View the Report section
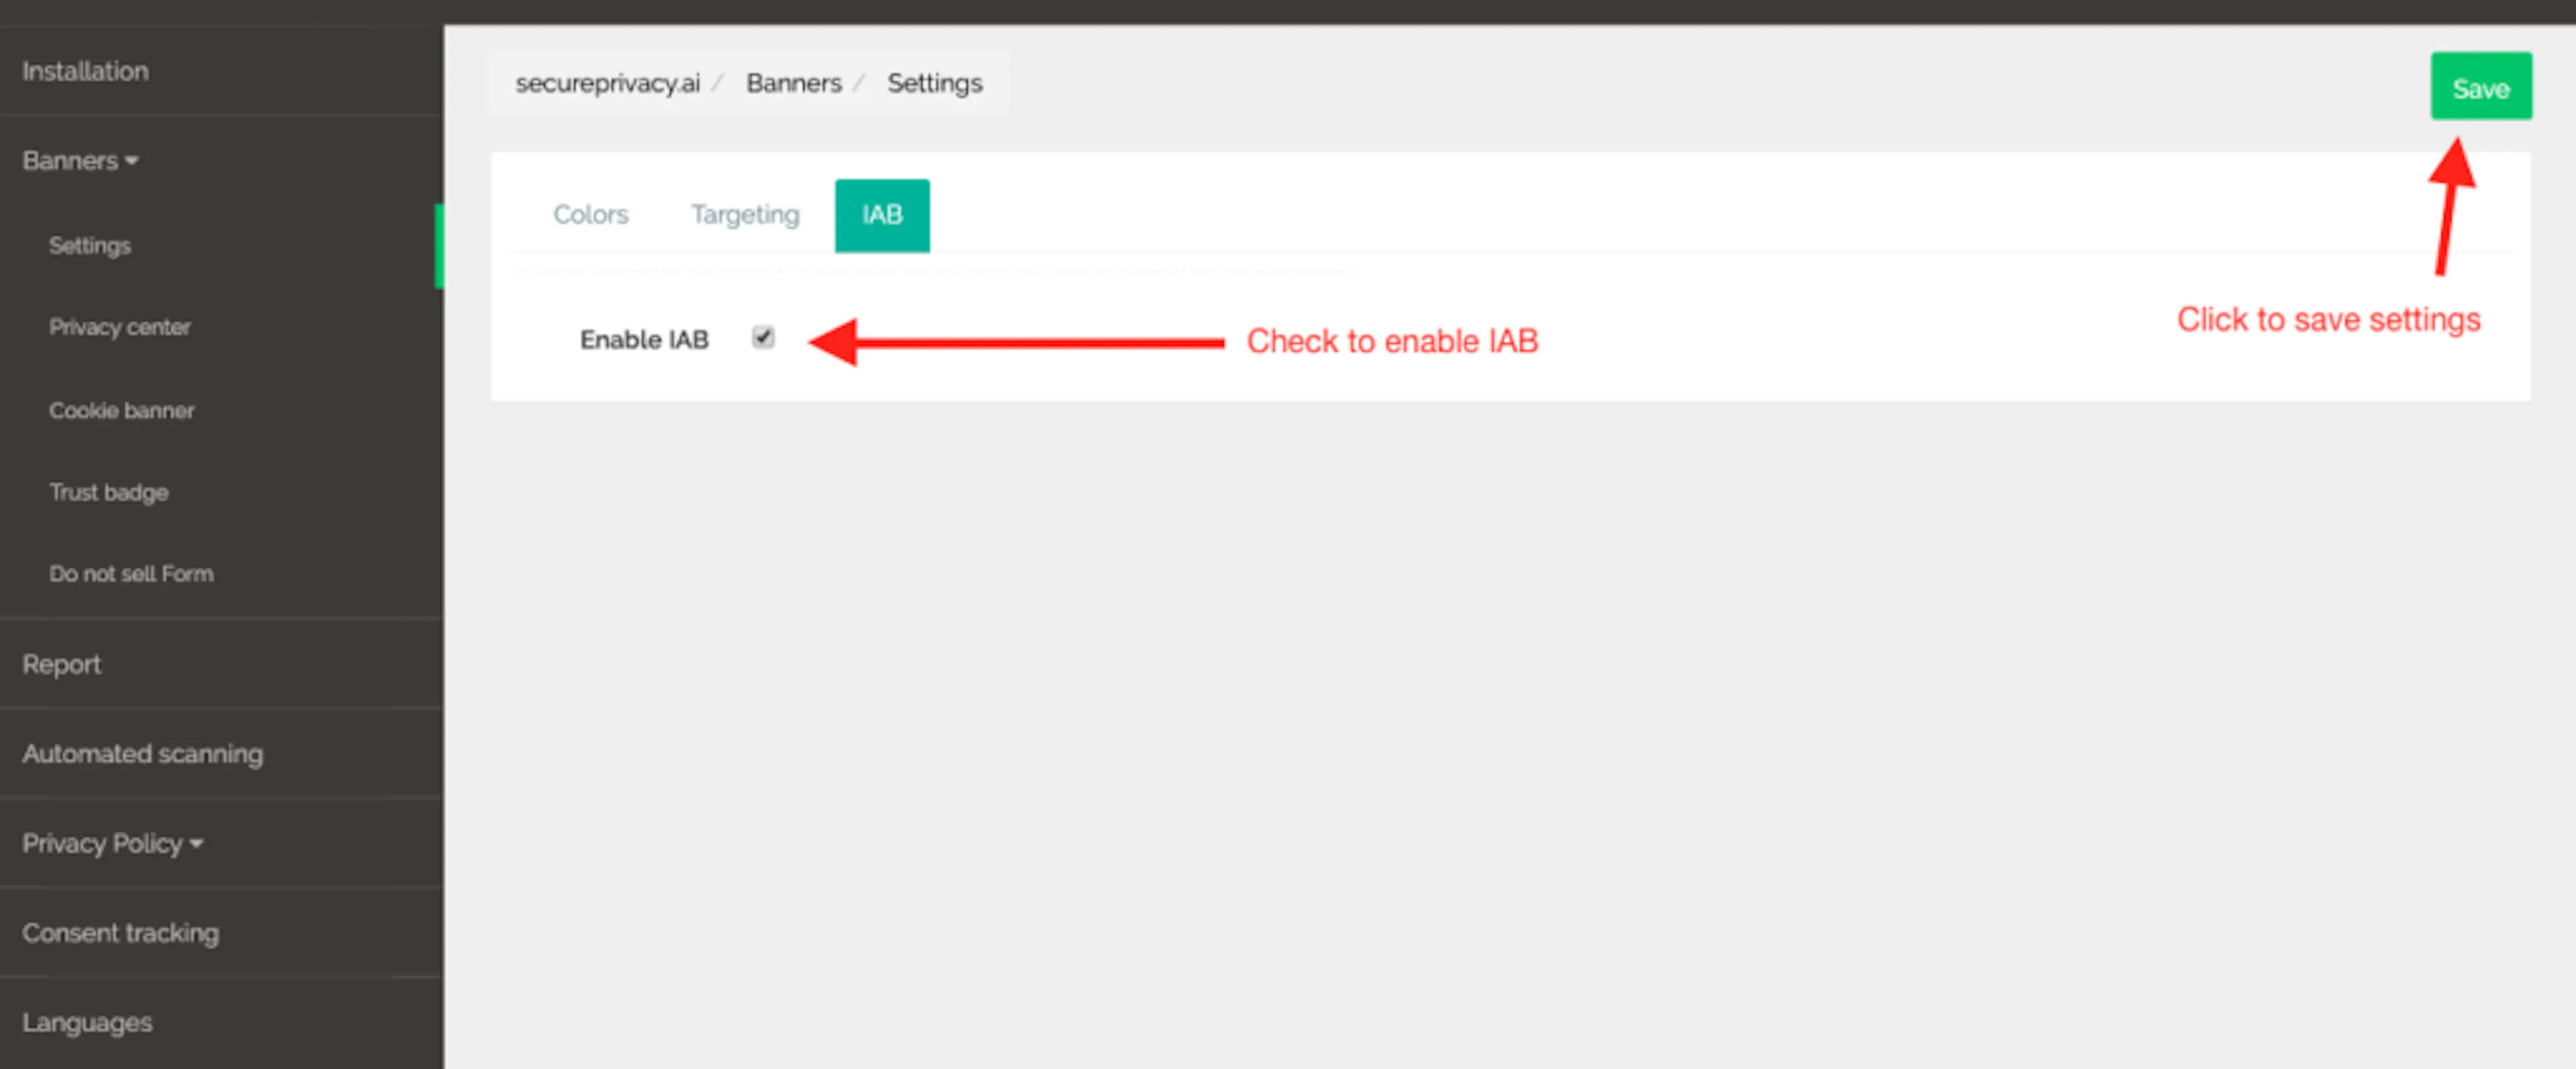This screenshot has height=1069, width=2576. click(61, 664)
